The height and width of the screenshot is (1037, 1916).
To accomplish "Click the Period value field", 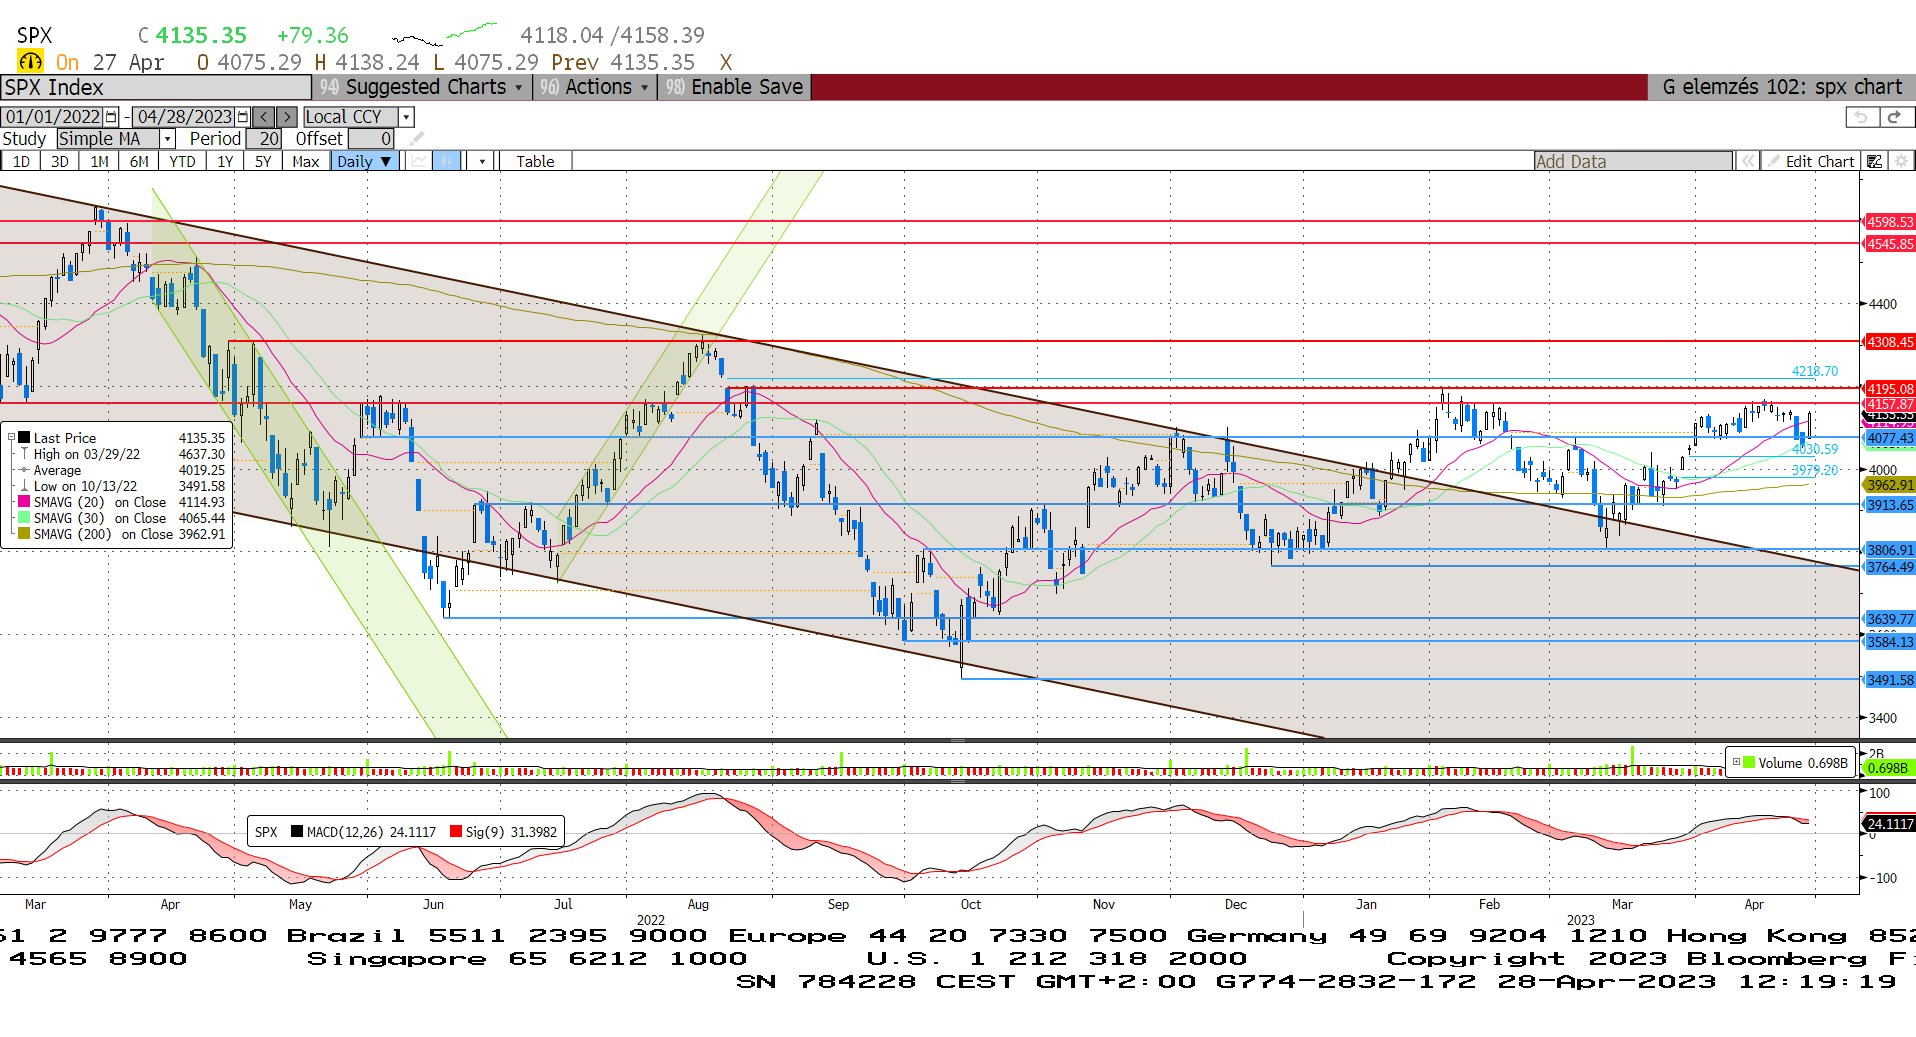I will point(264,139).
